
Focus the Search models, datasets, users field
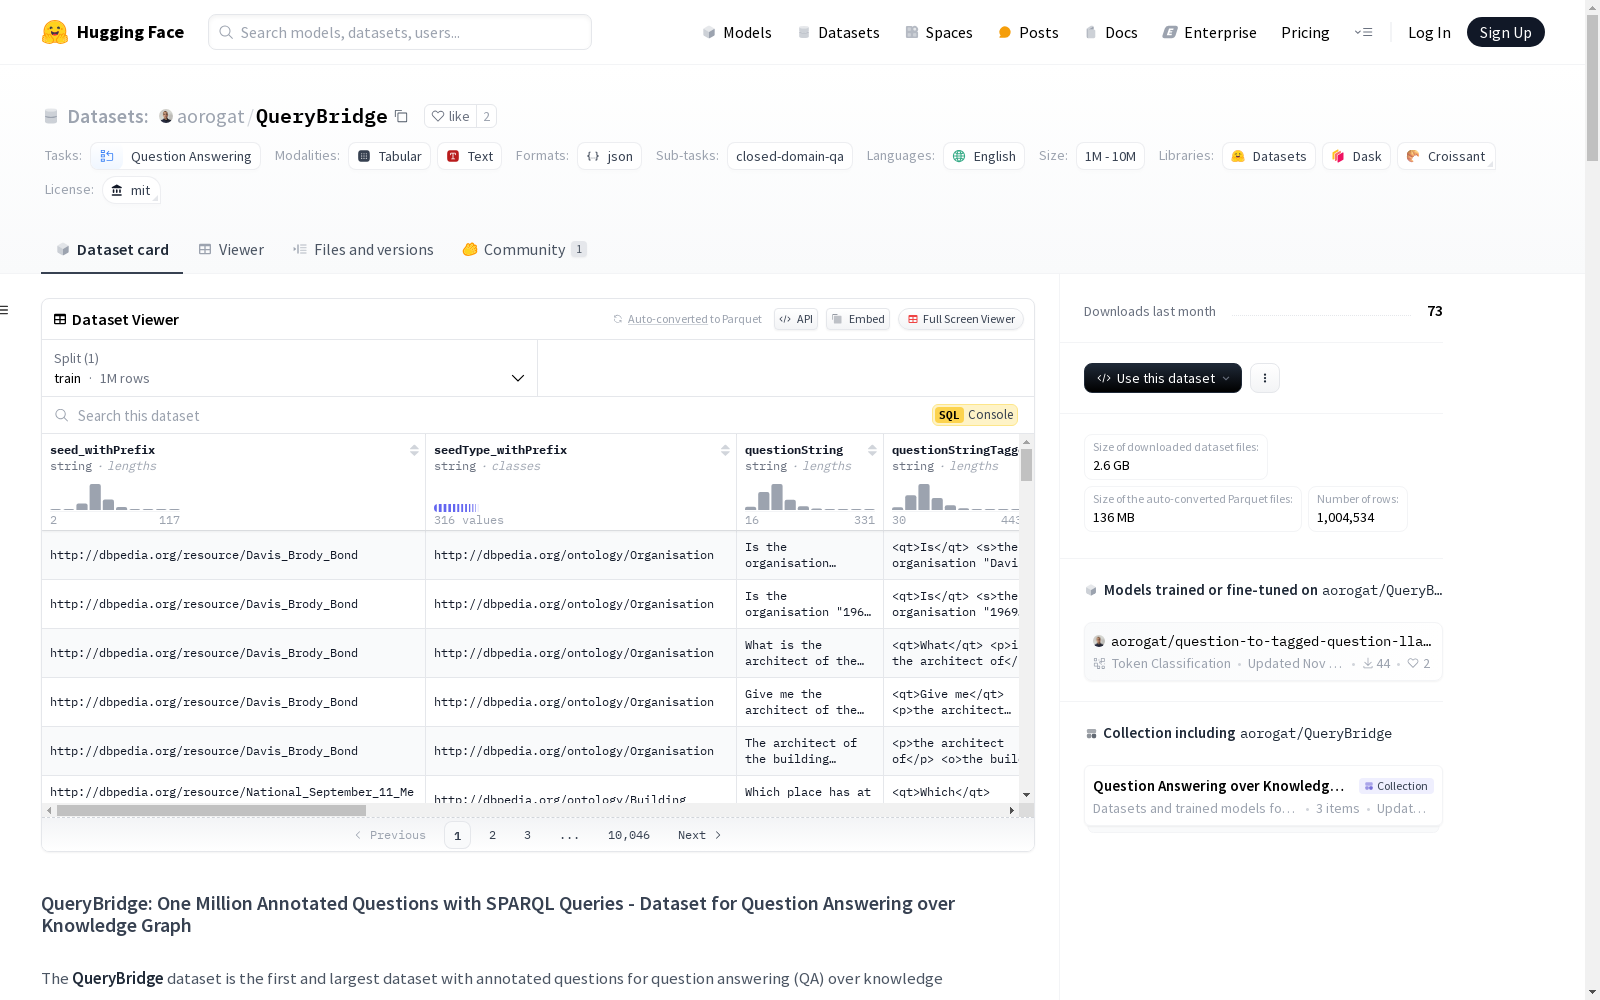(400, 32)
